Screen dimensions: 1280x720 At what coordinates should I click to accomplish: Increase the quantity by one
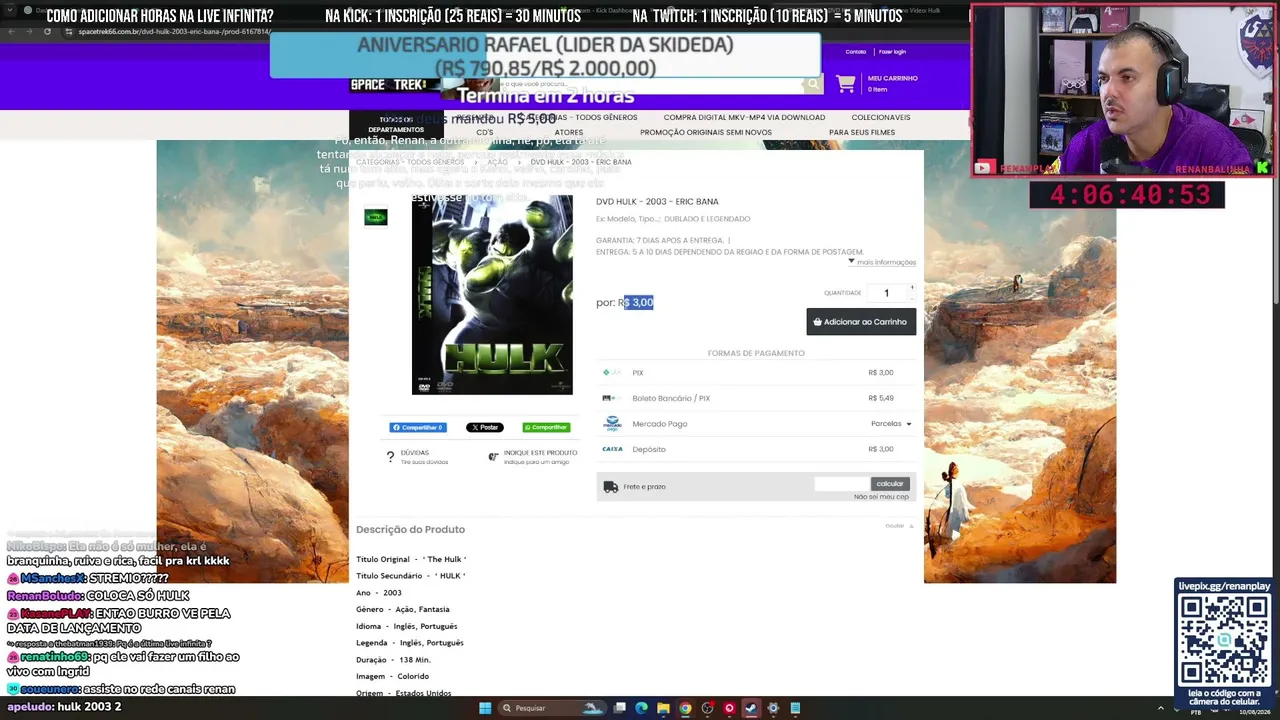[911, 288]
